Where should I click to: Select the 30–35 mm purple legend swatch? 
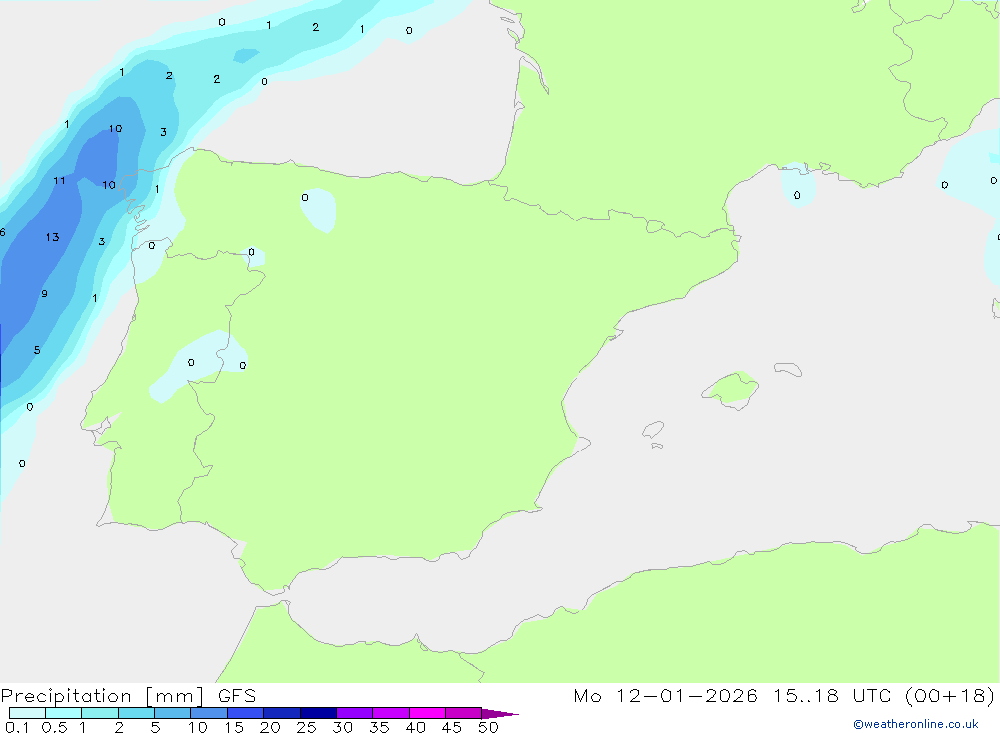click(355, 713)
